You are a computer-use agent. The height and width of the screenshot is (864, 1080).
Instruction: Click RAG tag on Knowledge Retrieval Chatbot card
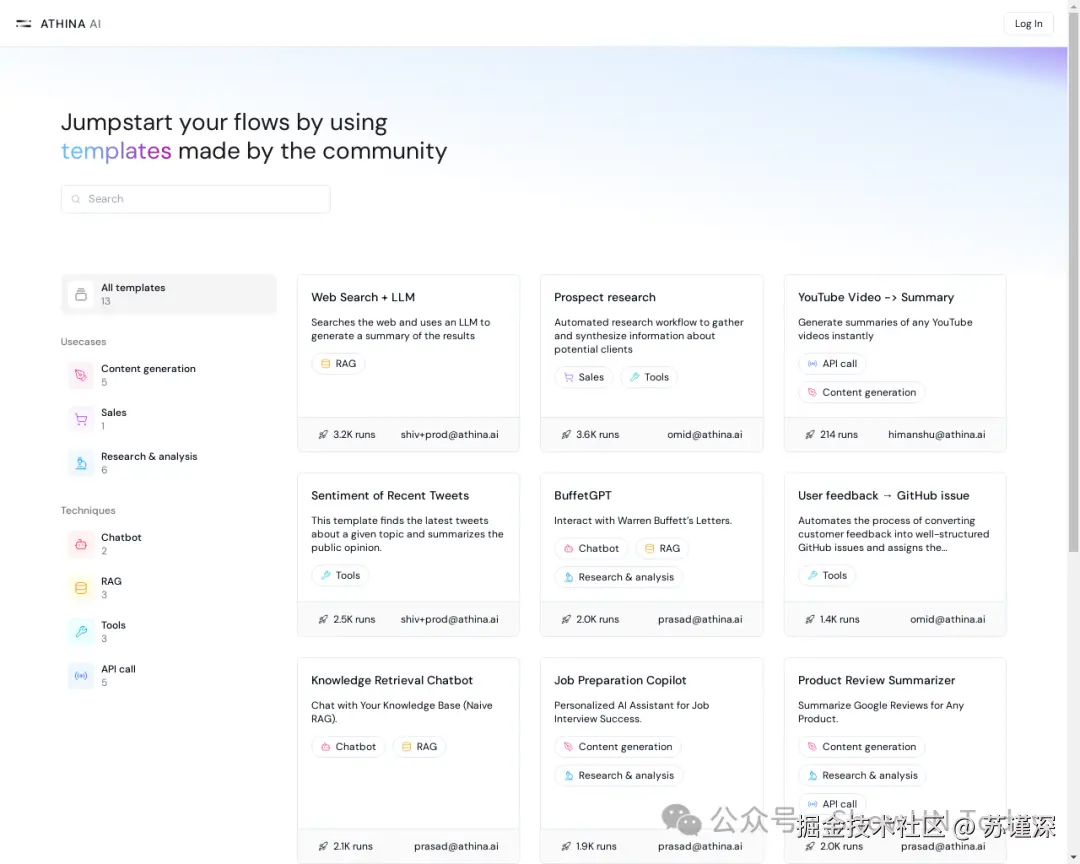pyautogui.click(x=419, y=747)
